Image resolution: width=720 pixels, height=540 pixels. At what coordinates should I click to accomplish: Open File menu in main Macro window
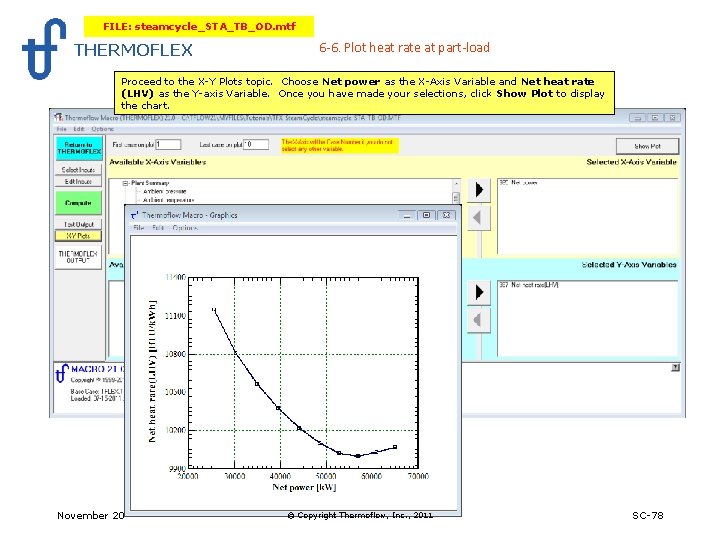(62, 129)
